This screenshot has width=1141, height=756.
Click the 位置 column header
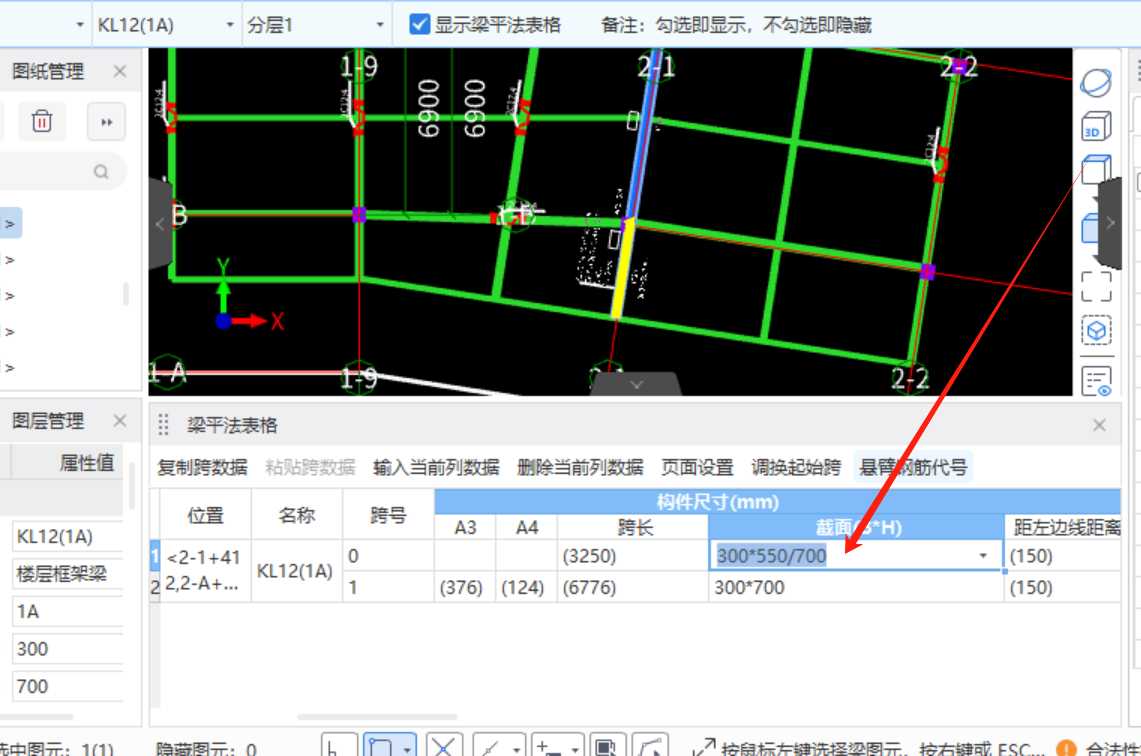(205, 515)
